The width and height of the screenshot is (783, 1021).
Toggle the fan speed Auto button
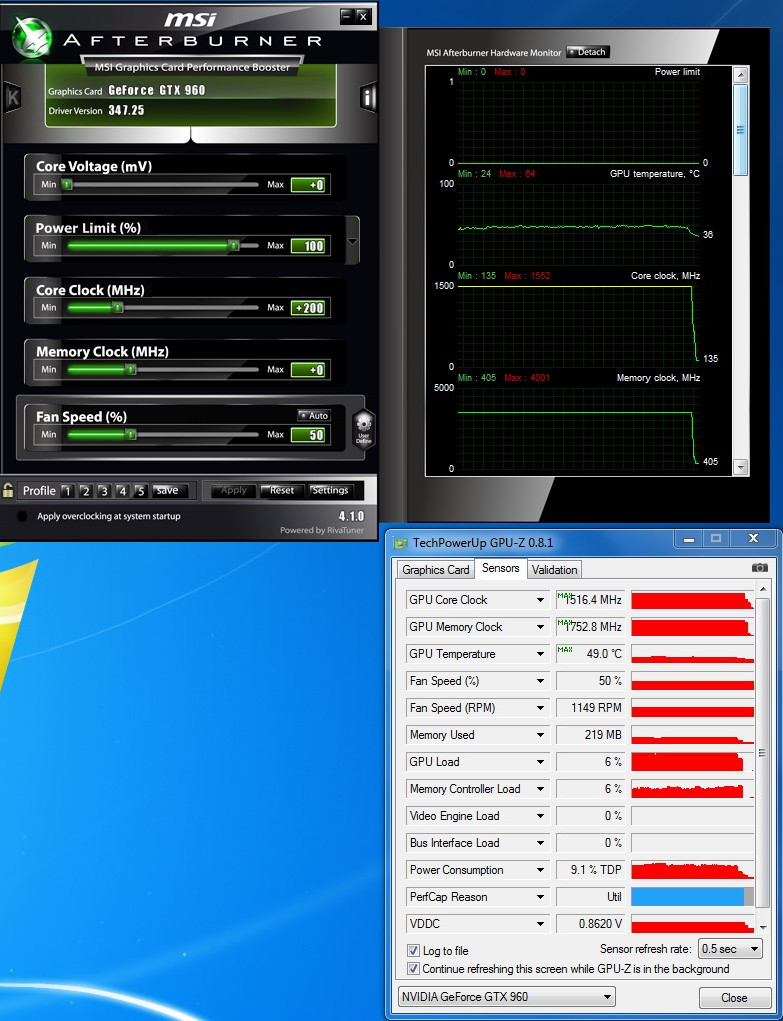314,416
